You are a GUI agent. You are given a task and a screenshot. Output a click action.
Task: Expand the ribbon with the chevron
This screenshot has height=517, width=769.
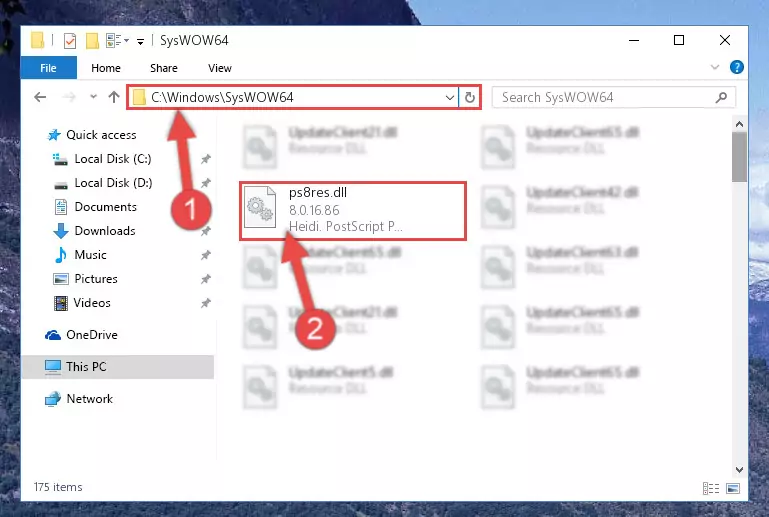point(715,67)
